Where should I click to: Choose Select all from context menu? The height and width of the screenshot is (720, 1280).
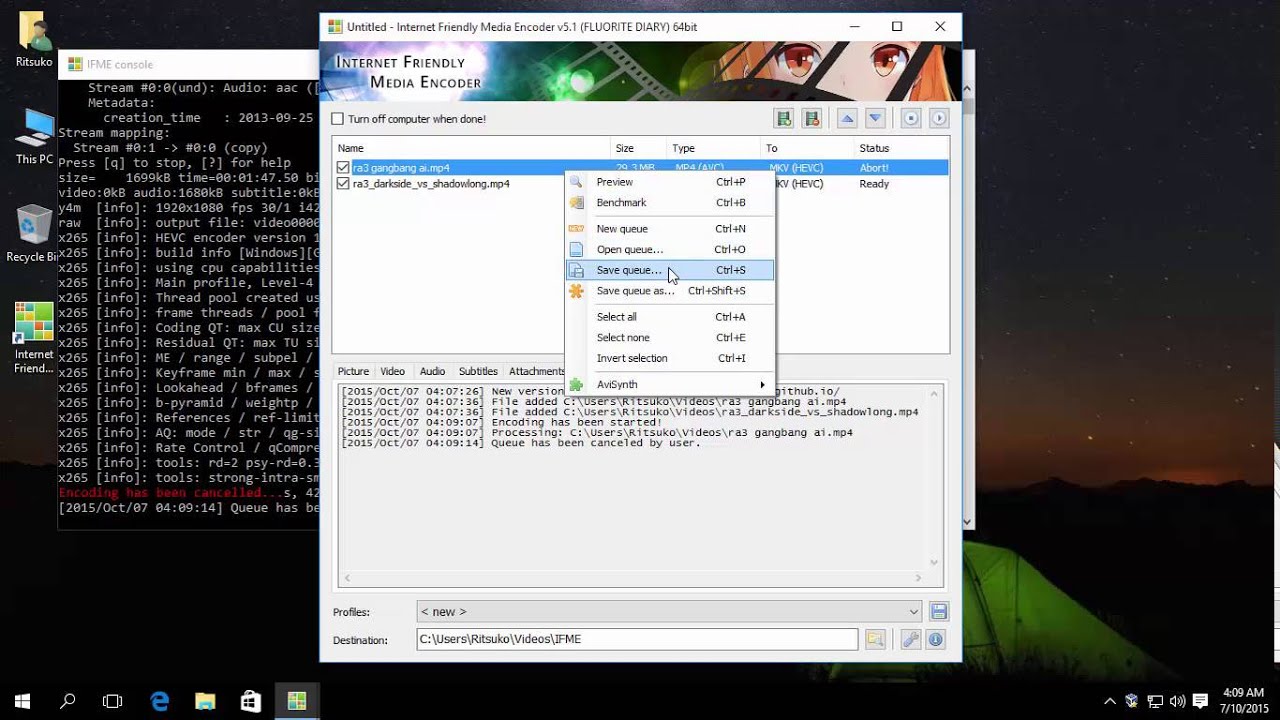click(x=670, y=317)
